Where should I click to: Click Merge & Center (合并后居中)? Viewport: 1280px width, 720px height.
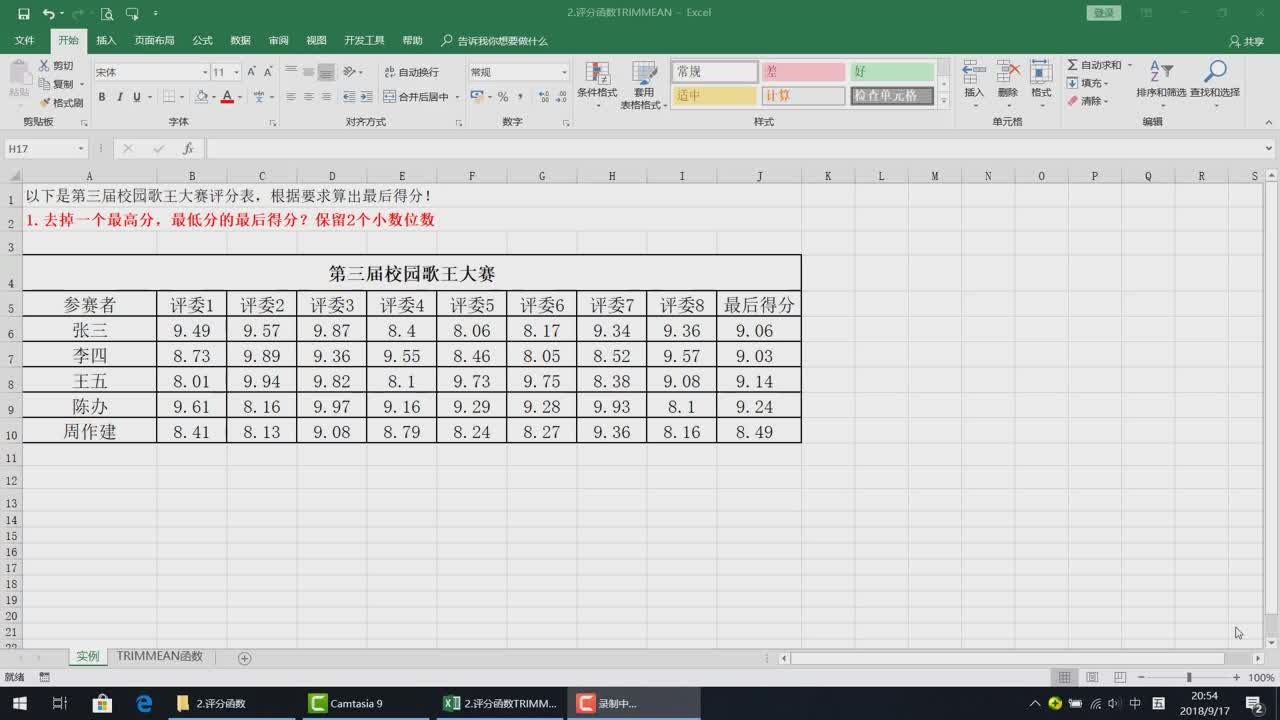coord(417,97)
